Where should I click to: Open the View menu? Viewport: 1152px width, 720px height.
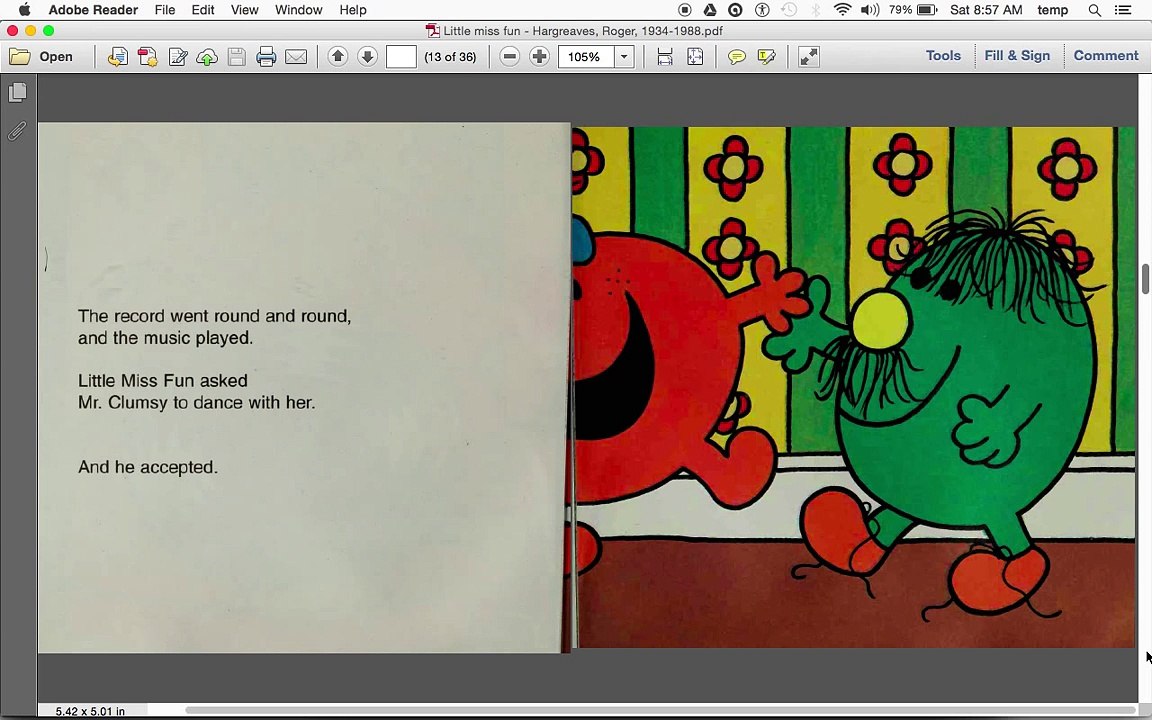[x=245, y=10]
